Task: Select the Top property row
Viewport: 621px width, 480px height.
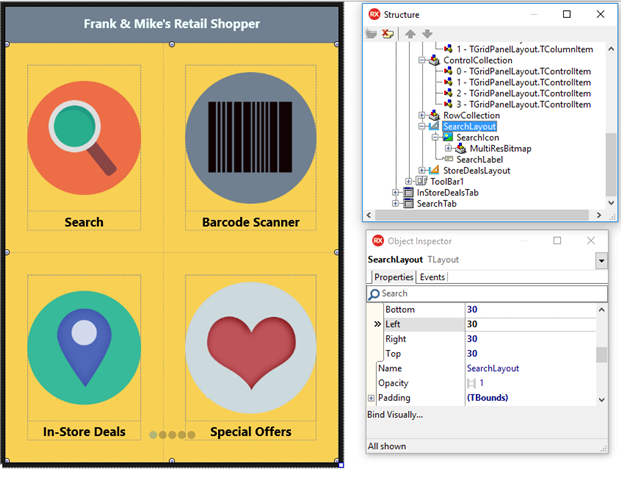Action: 490,353
